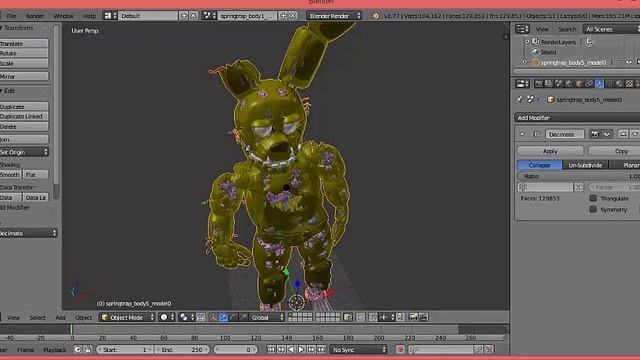
Task: Click the Copy modifier button
Action: click(x=614, y=151)
